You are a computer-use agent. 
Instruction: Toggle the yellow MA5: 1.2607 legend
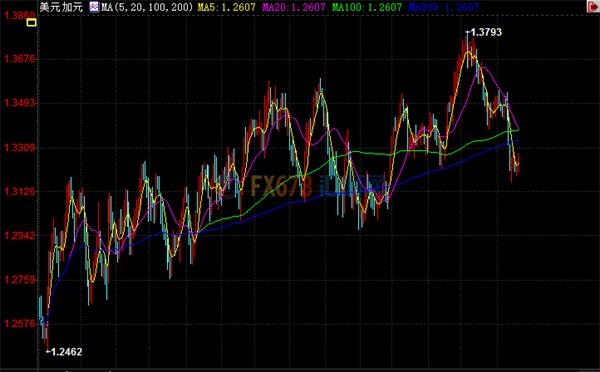[227, 7]
